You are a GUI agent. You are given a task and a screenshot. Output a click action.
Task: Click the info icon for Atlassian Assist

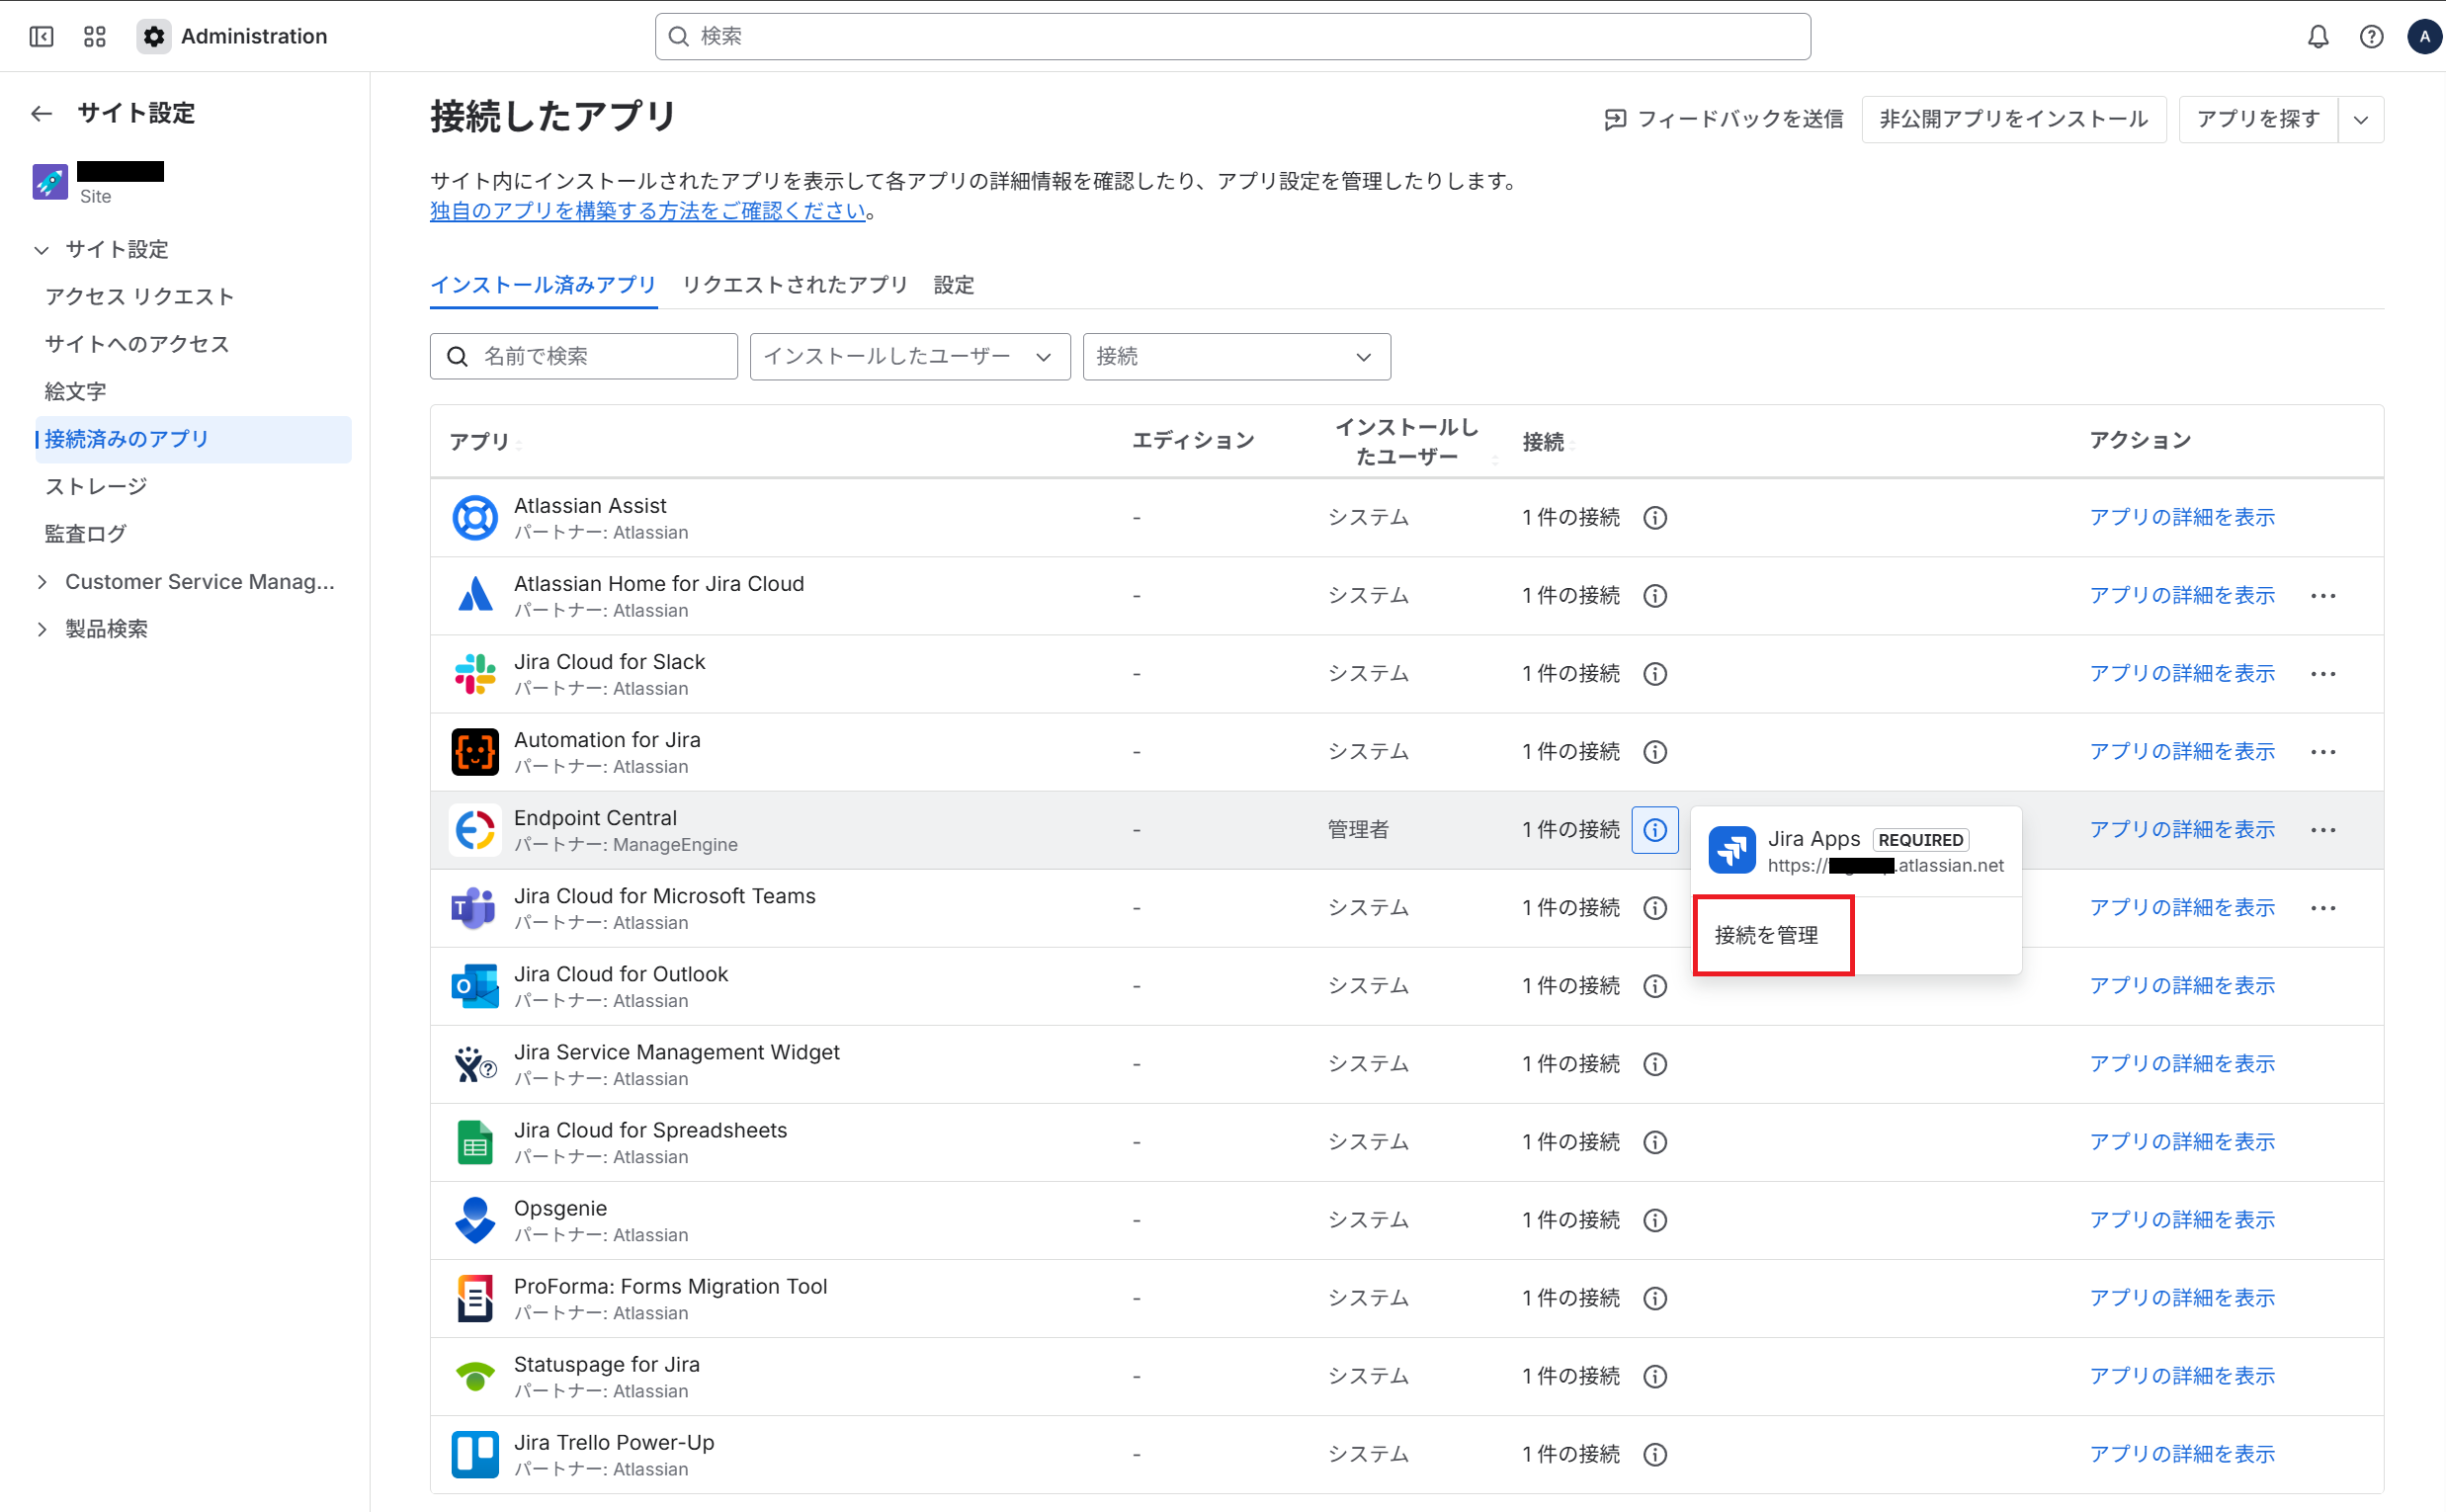1655,518
